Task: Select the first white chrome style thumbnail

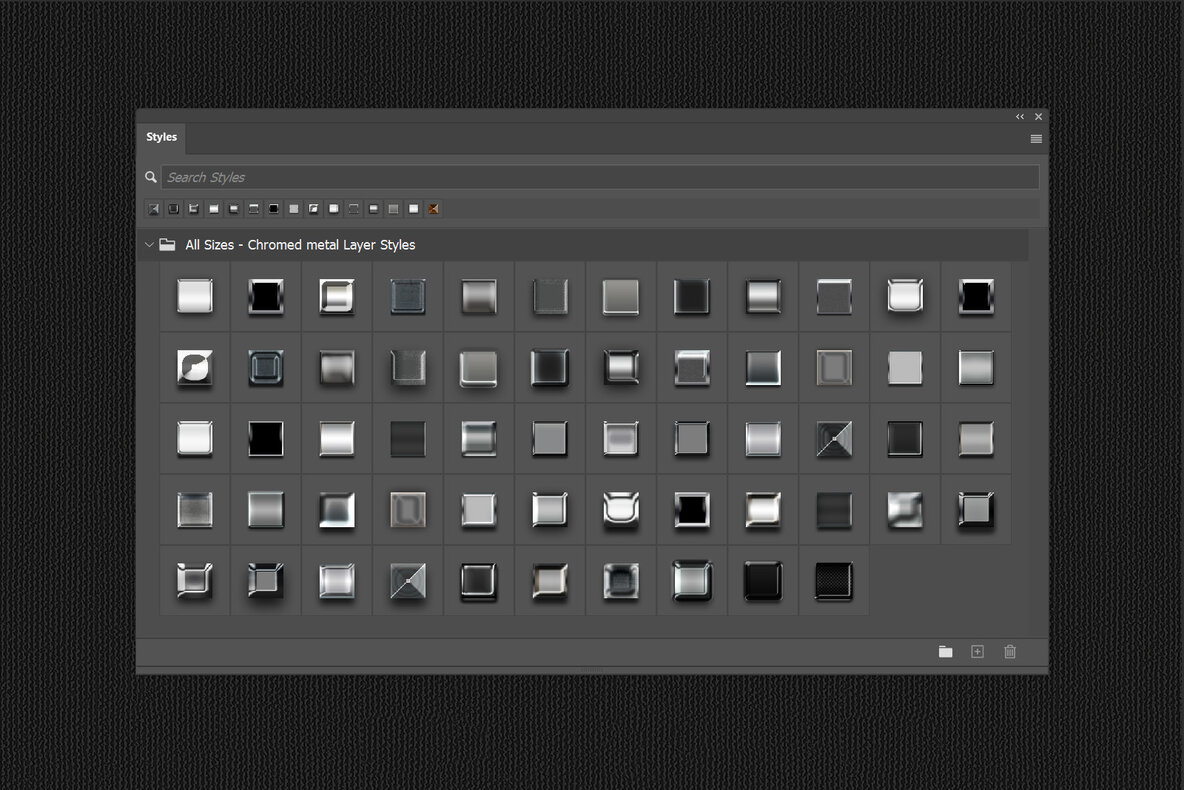Action: tap(194, 296)
